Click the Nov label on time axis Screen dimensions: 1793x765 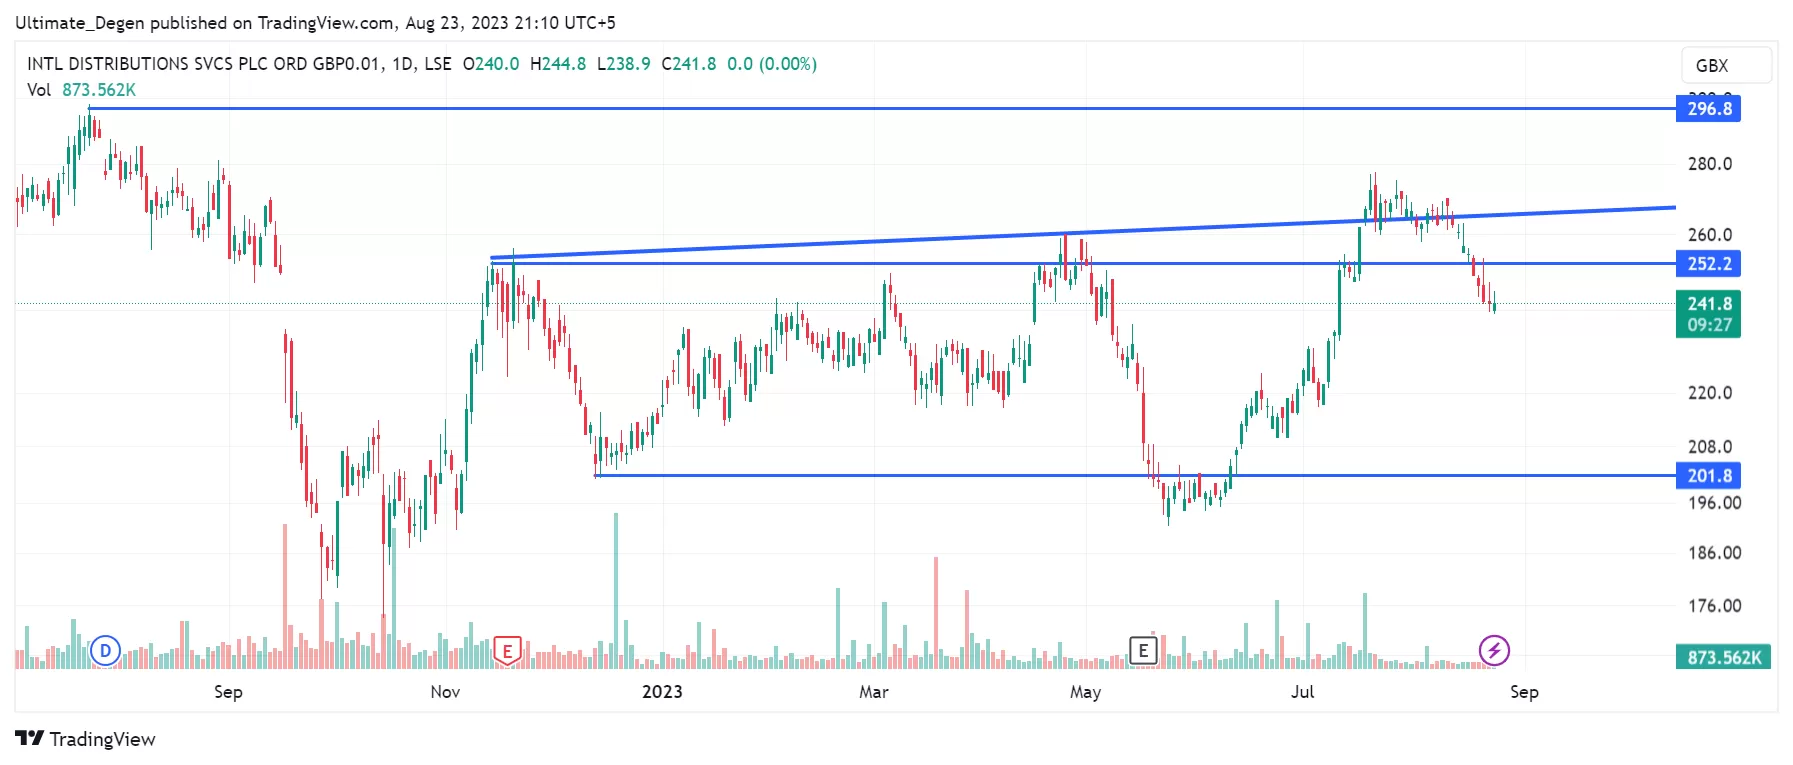(x=445, y=692)
